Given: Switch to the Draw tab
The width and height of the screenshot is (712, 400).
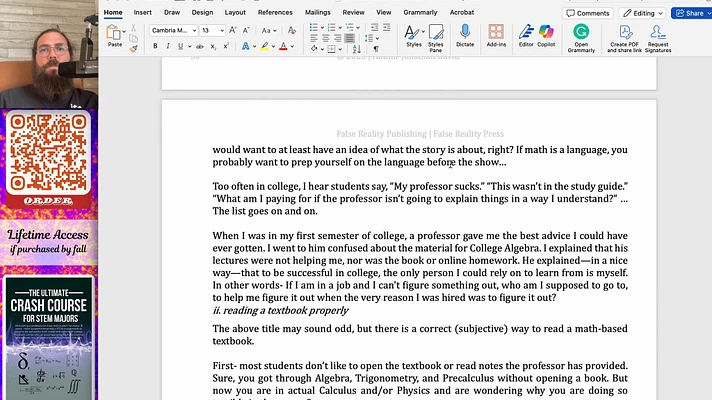Looking at the screenshot, I should (172, 12).
